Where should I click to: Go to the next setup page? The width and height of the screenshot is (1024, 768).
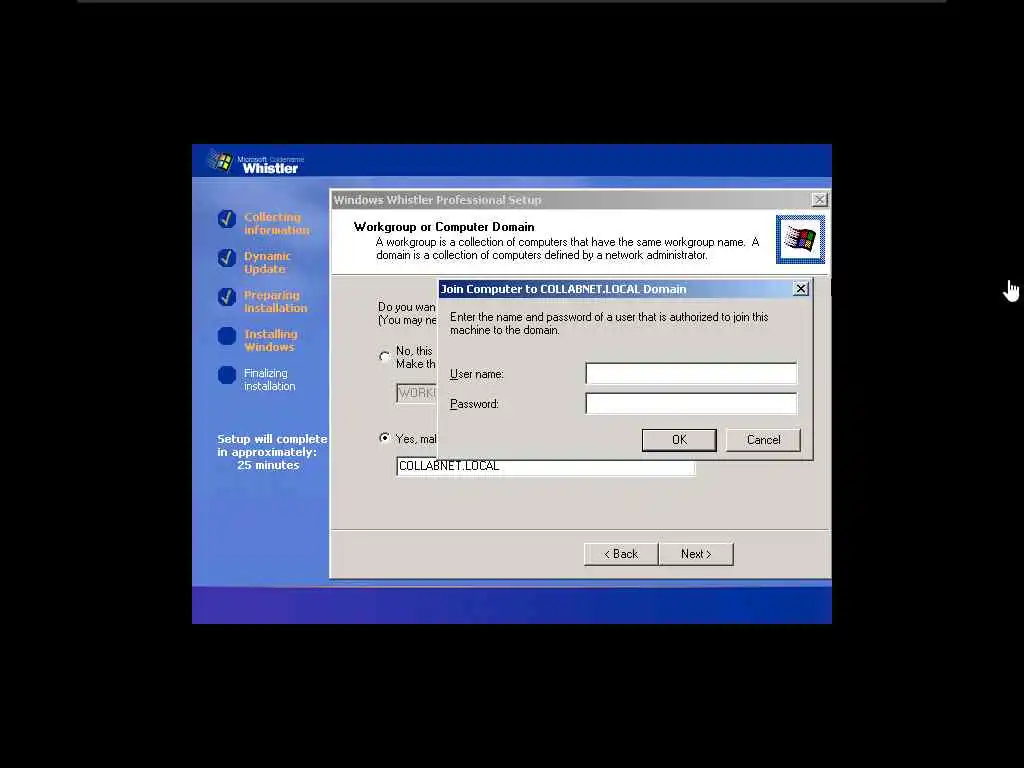tap(696, 554)
